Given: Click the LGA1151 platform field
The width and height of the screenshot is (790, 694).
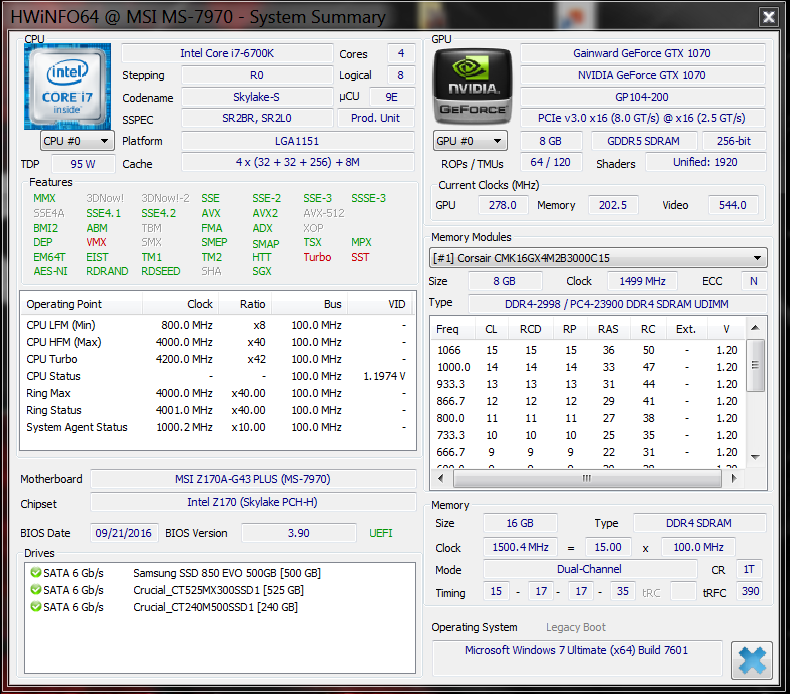Looking at the screenshot, I should tap(298, 141).
